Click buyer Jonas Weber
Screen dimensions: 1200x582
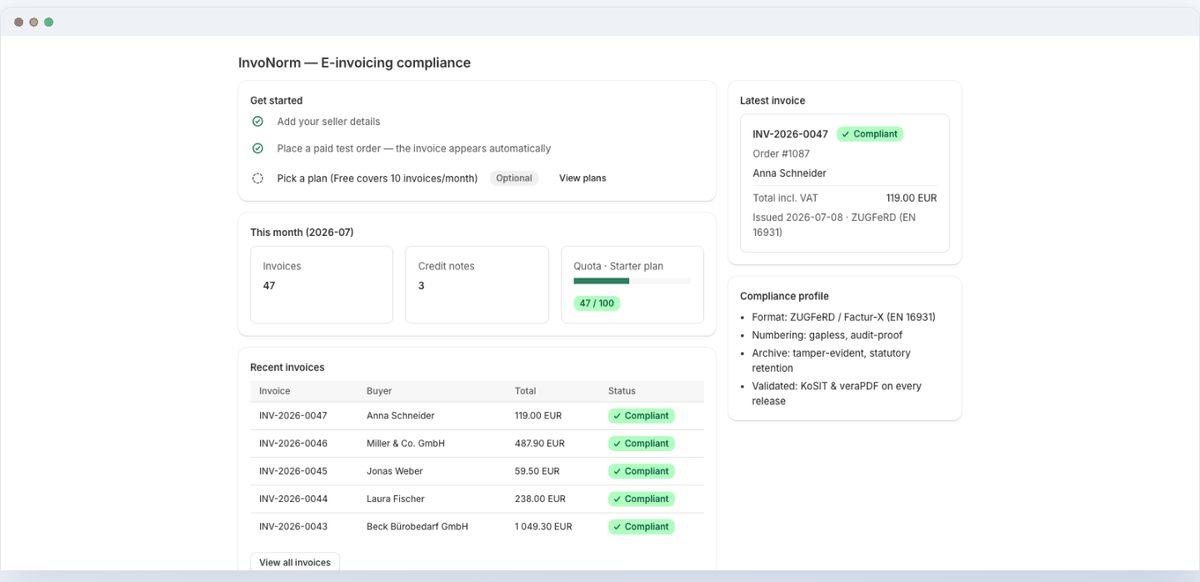point(394,471)
